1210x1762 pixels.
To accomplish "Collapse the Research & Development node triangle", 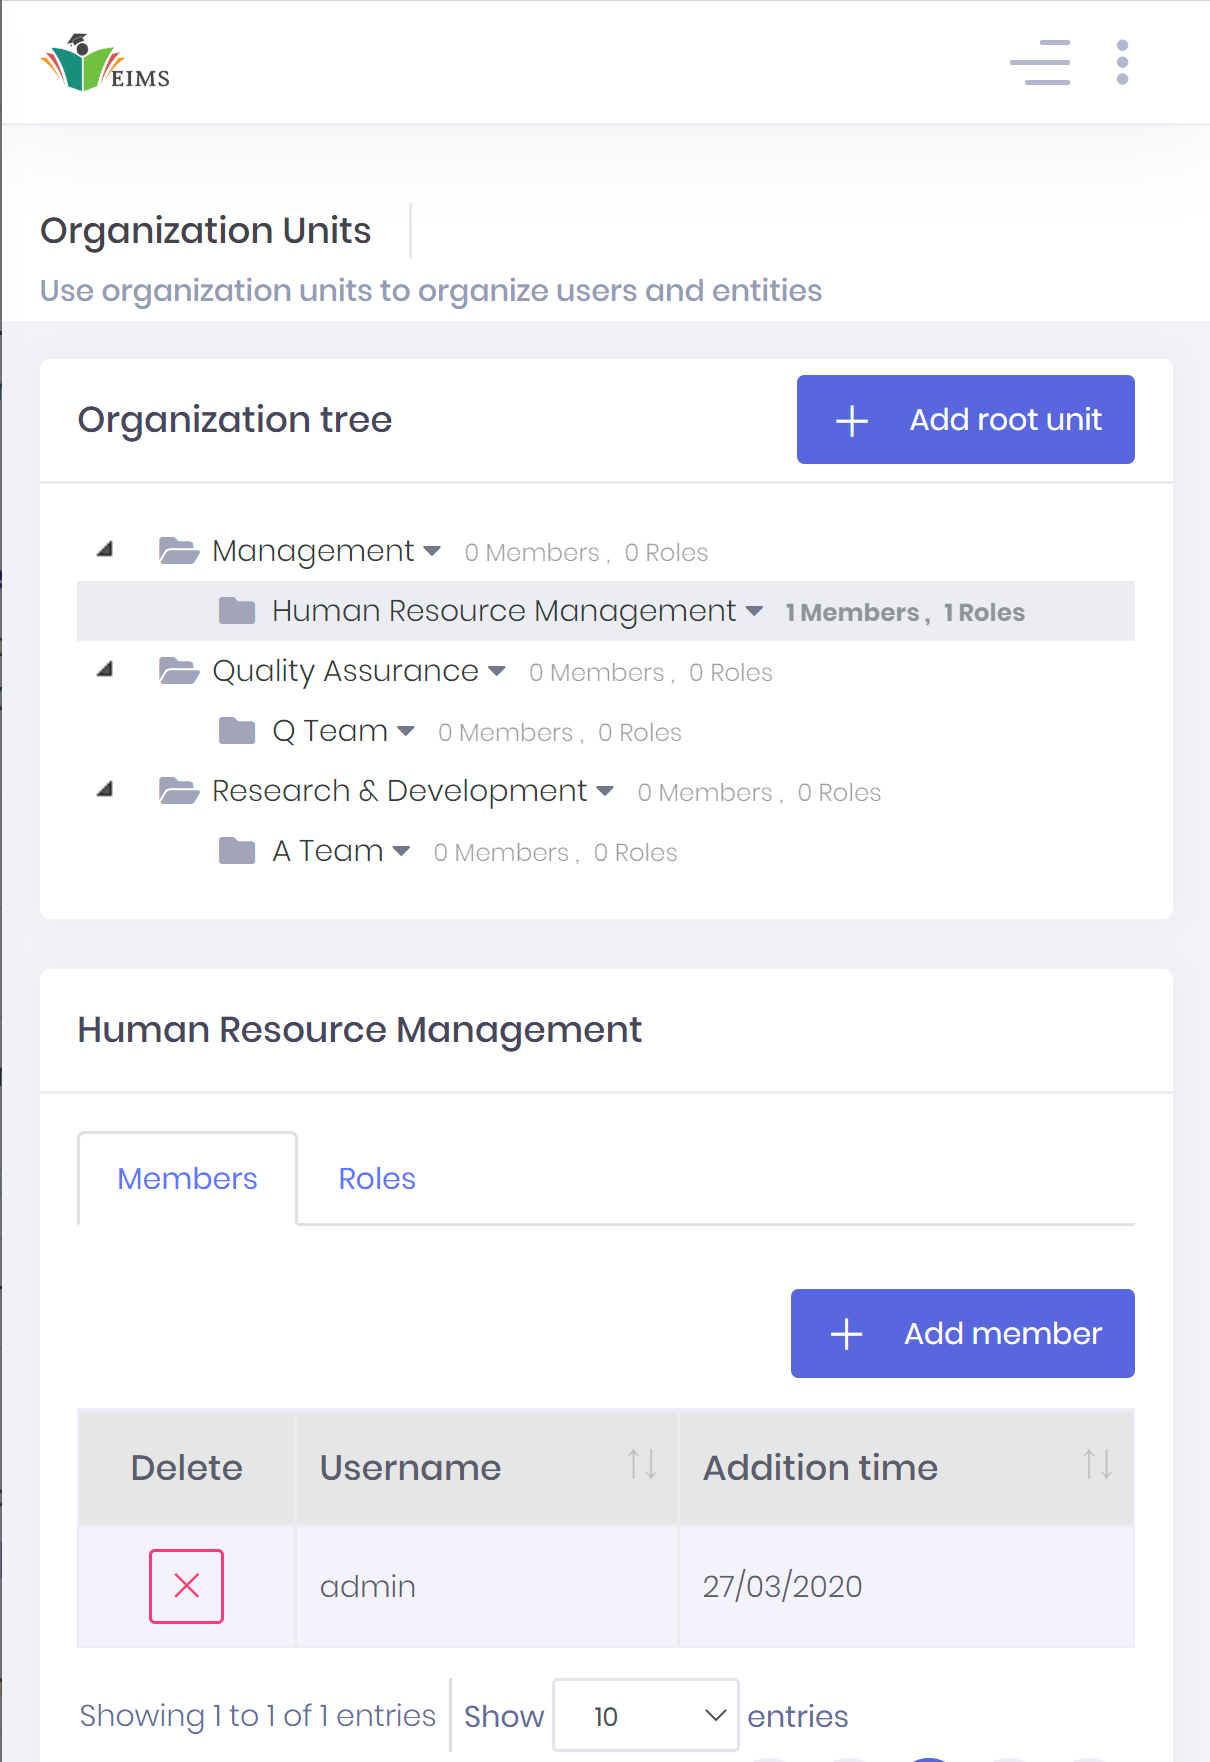I will (x=105, y=789).
